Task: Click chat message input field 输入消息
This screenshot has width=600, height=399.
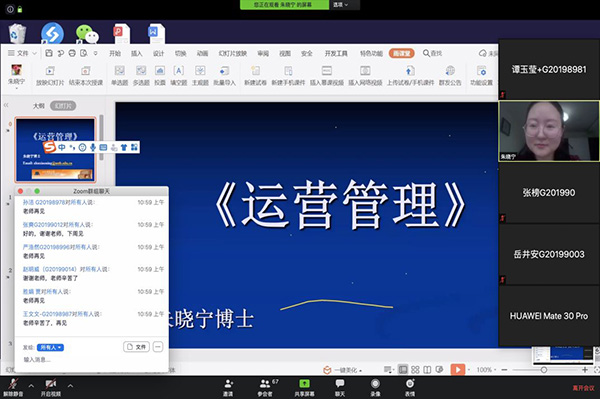Action: (x=92, y=360)
